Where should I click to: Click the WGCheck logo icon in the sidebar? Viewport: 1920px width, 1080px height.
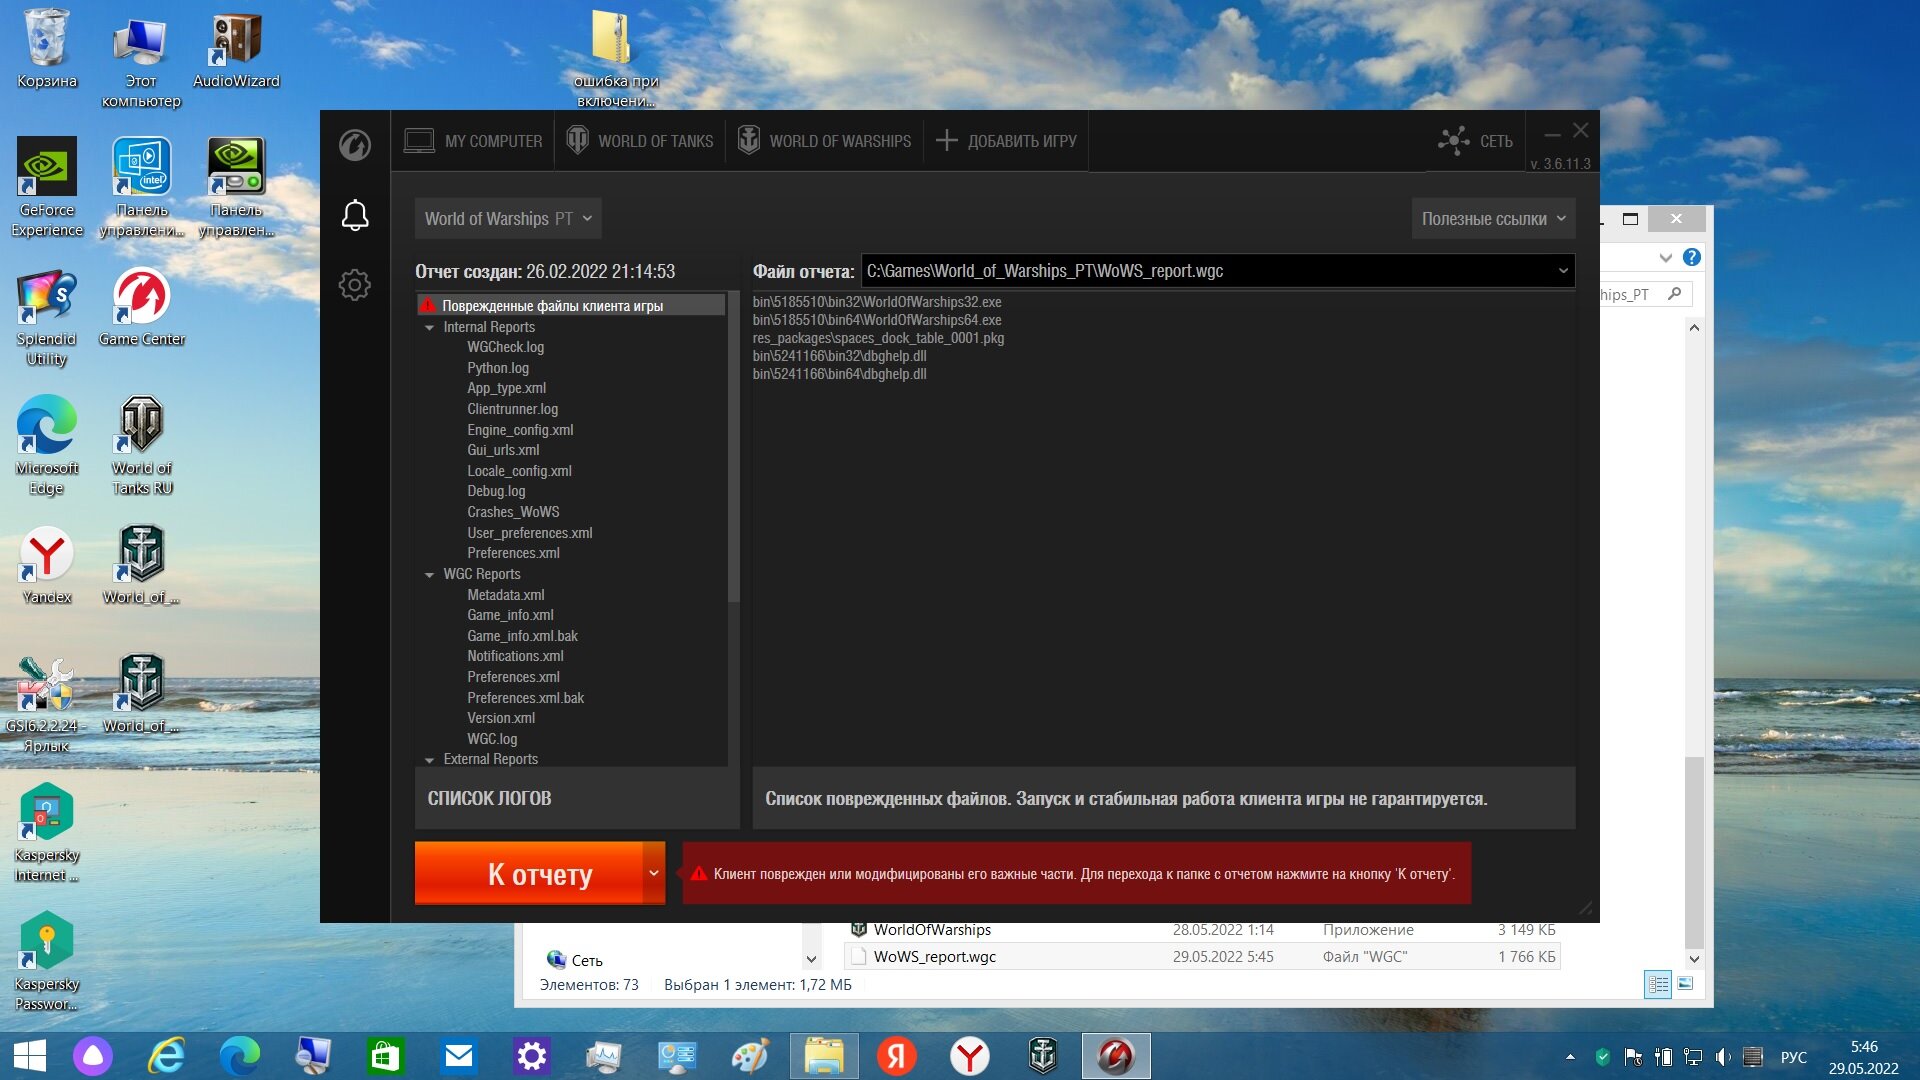coord(355,145)
